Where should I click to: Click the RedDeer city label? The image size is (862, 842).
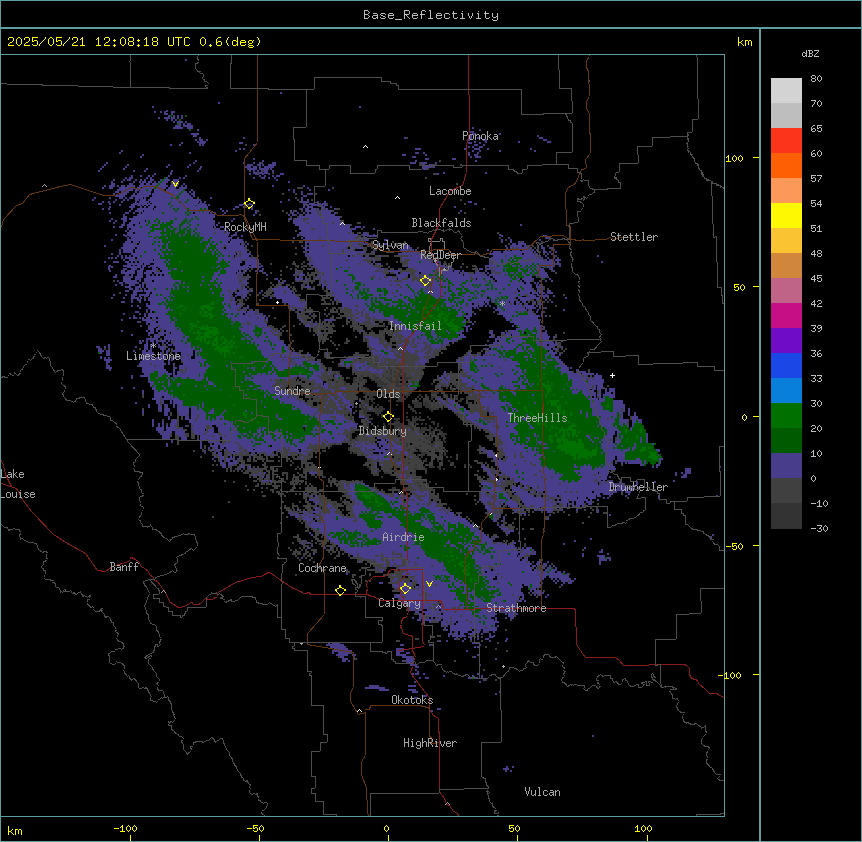click(x=440, y=255)
